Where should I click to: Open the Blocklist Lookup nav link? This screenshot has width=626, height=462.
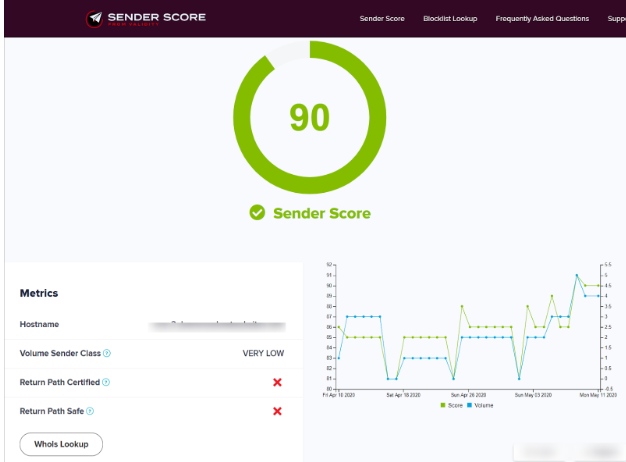(x=450, y=18)
